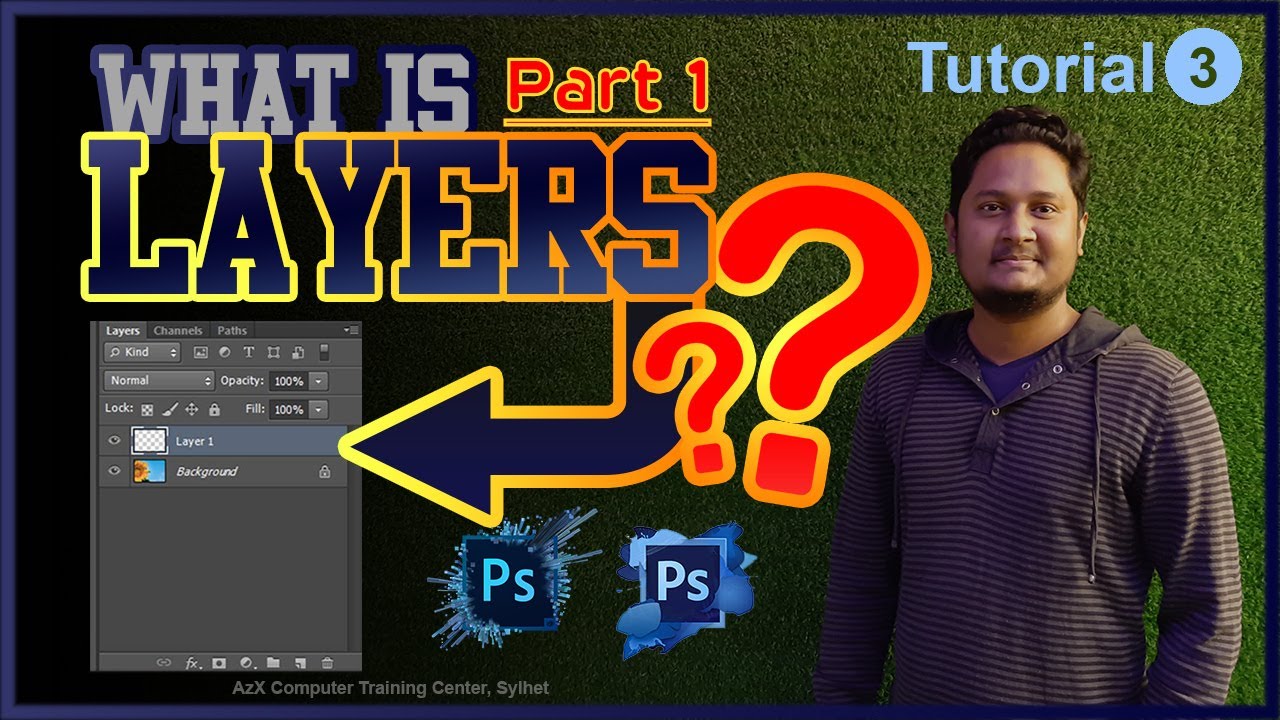Click the Link layers icon
Screen dimensions: 1280x720
point(164,662)
